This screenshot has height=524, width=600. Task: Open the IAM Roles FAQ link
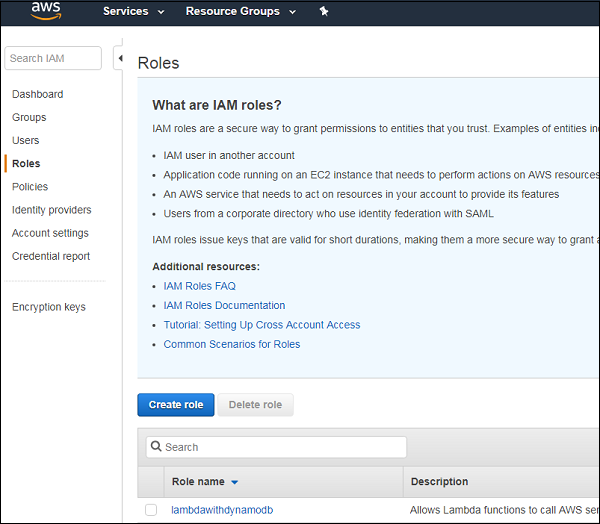click(x=199, y=286)
